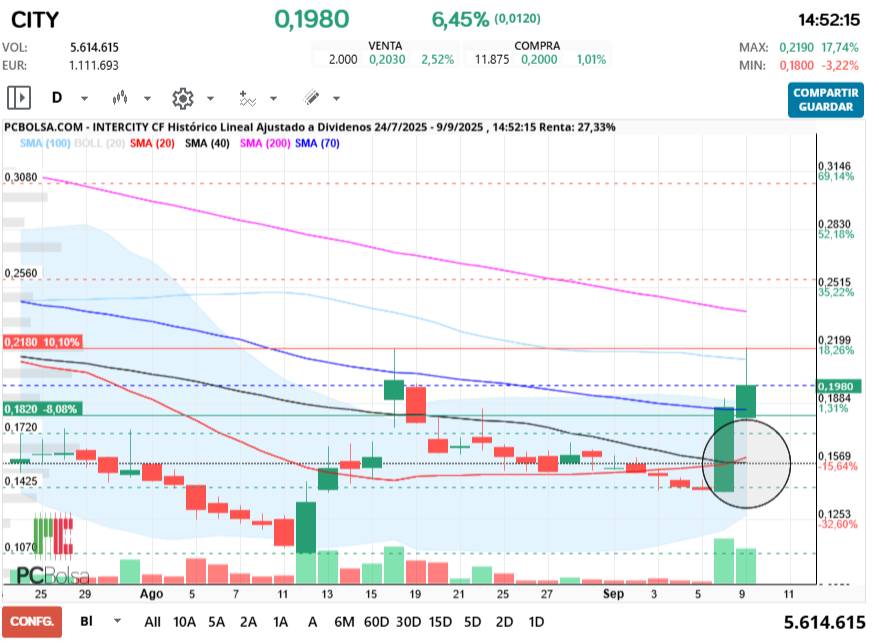Click the 0,3146 price axis label

pos(834,166)
